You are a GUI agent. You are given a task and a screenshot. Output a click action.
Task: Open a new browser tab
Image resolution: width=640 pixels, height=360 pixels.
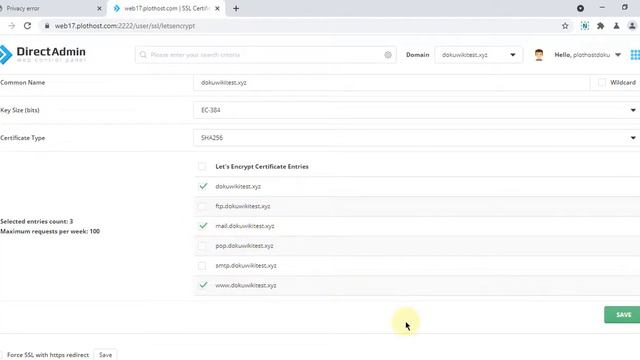[x=236, y=8]
